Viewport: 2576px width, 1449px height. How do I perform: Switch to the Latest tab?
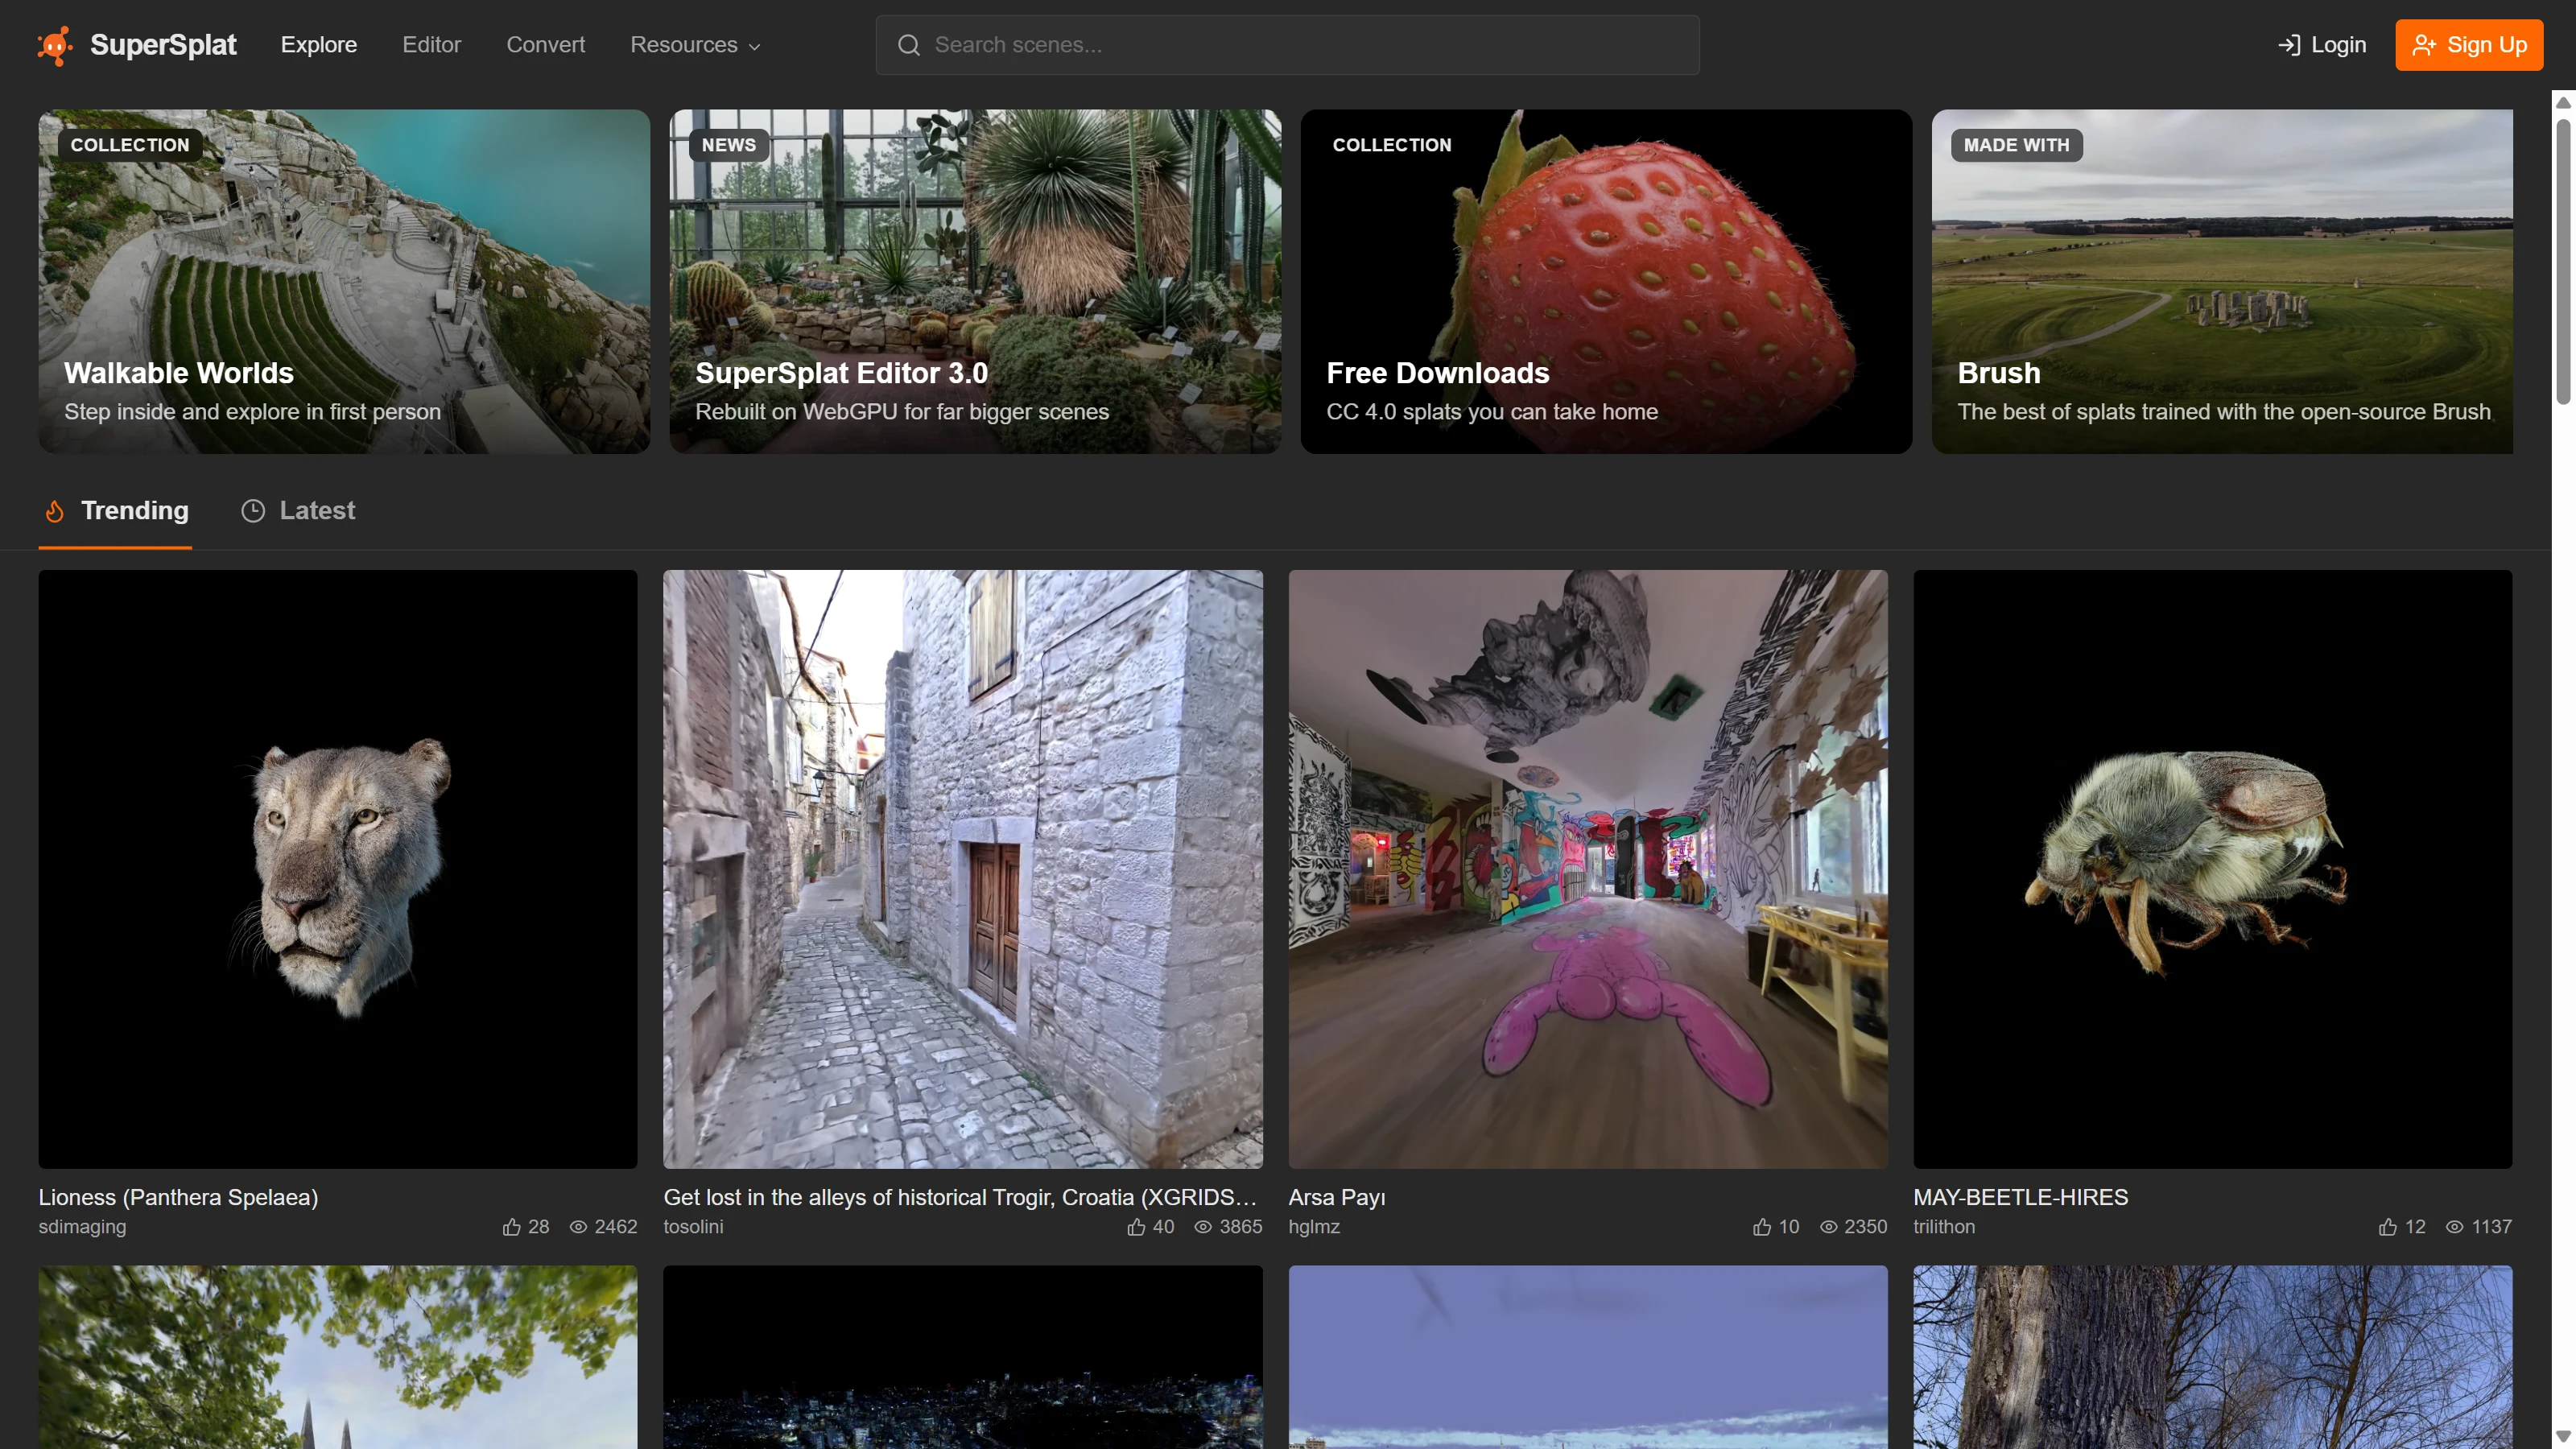coord(298,511)
